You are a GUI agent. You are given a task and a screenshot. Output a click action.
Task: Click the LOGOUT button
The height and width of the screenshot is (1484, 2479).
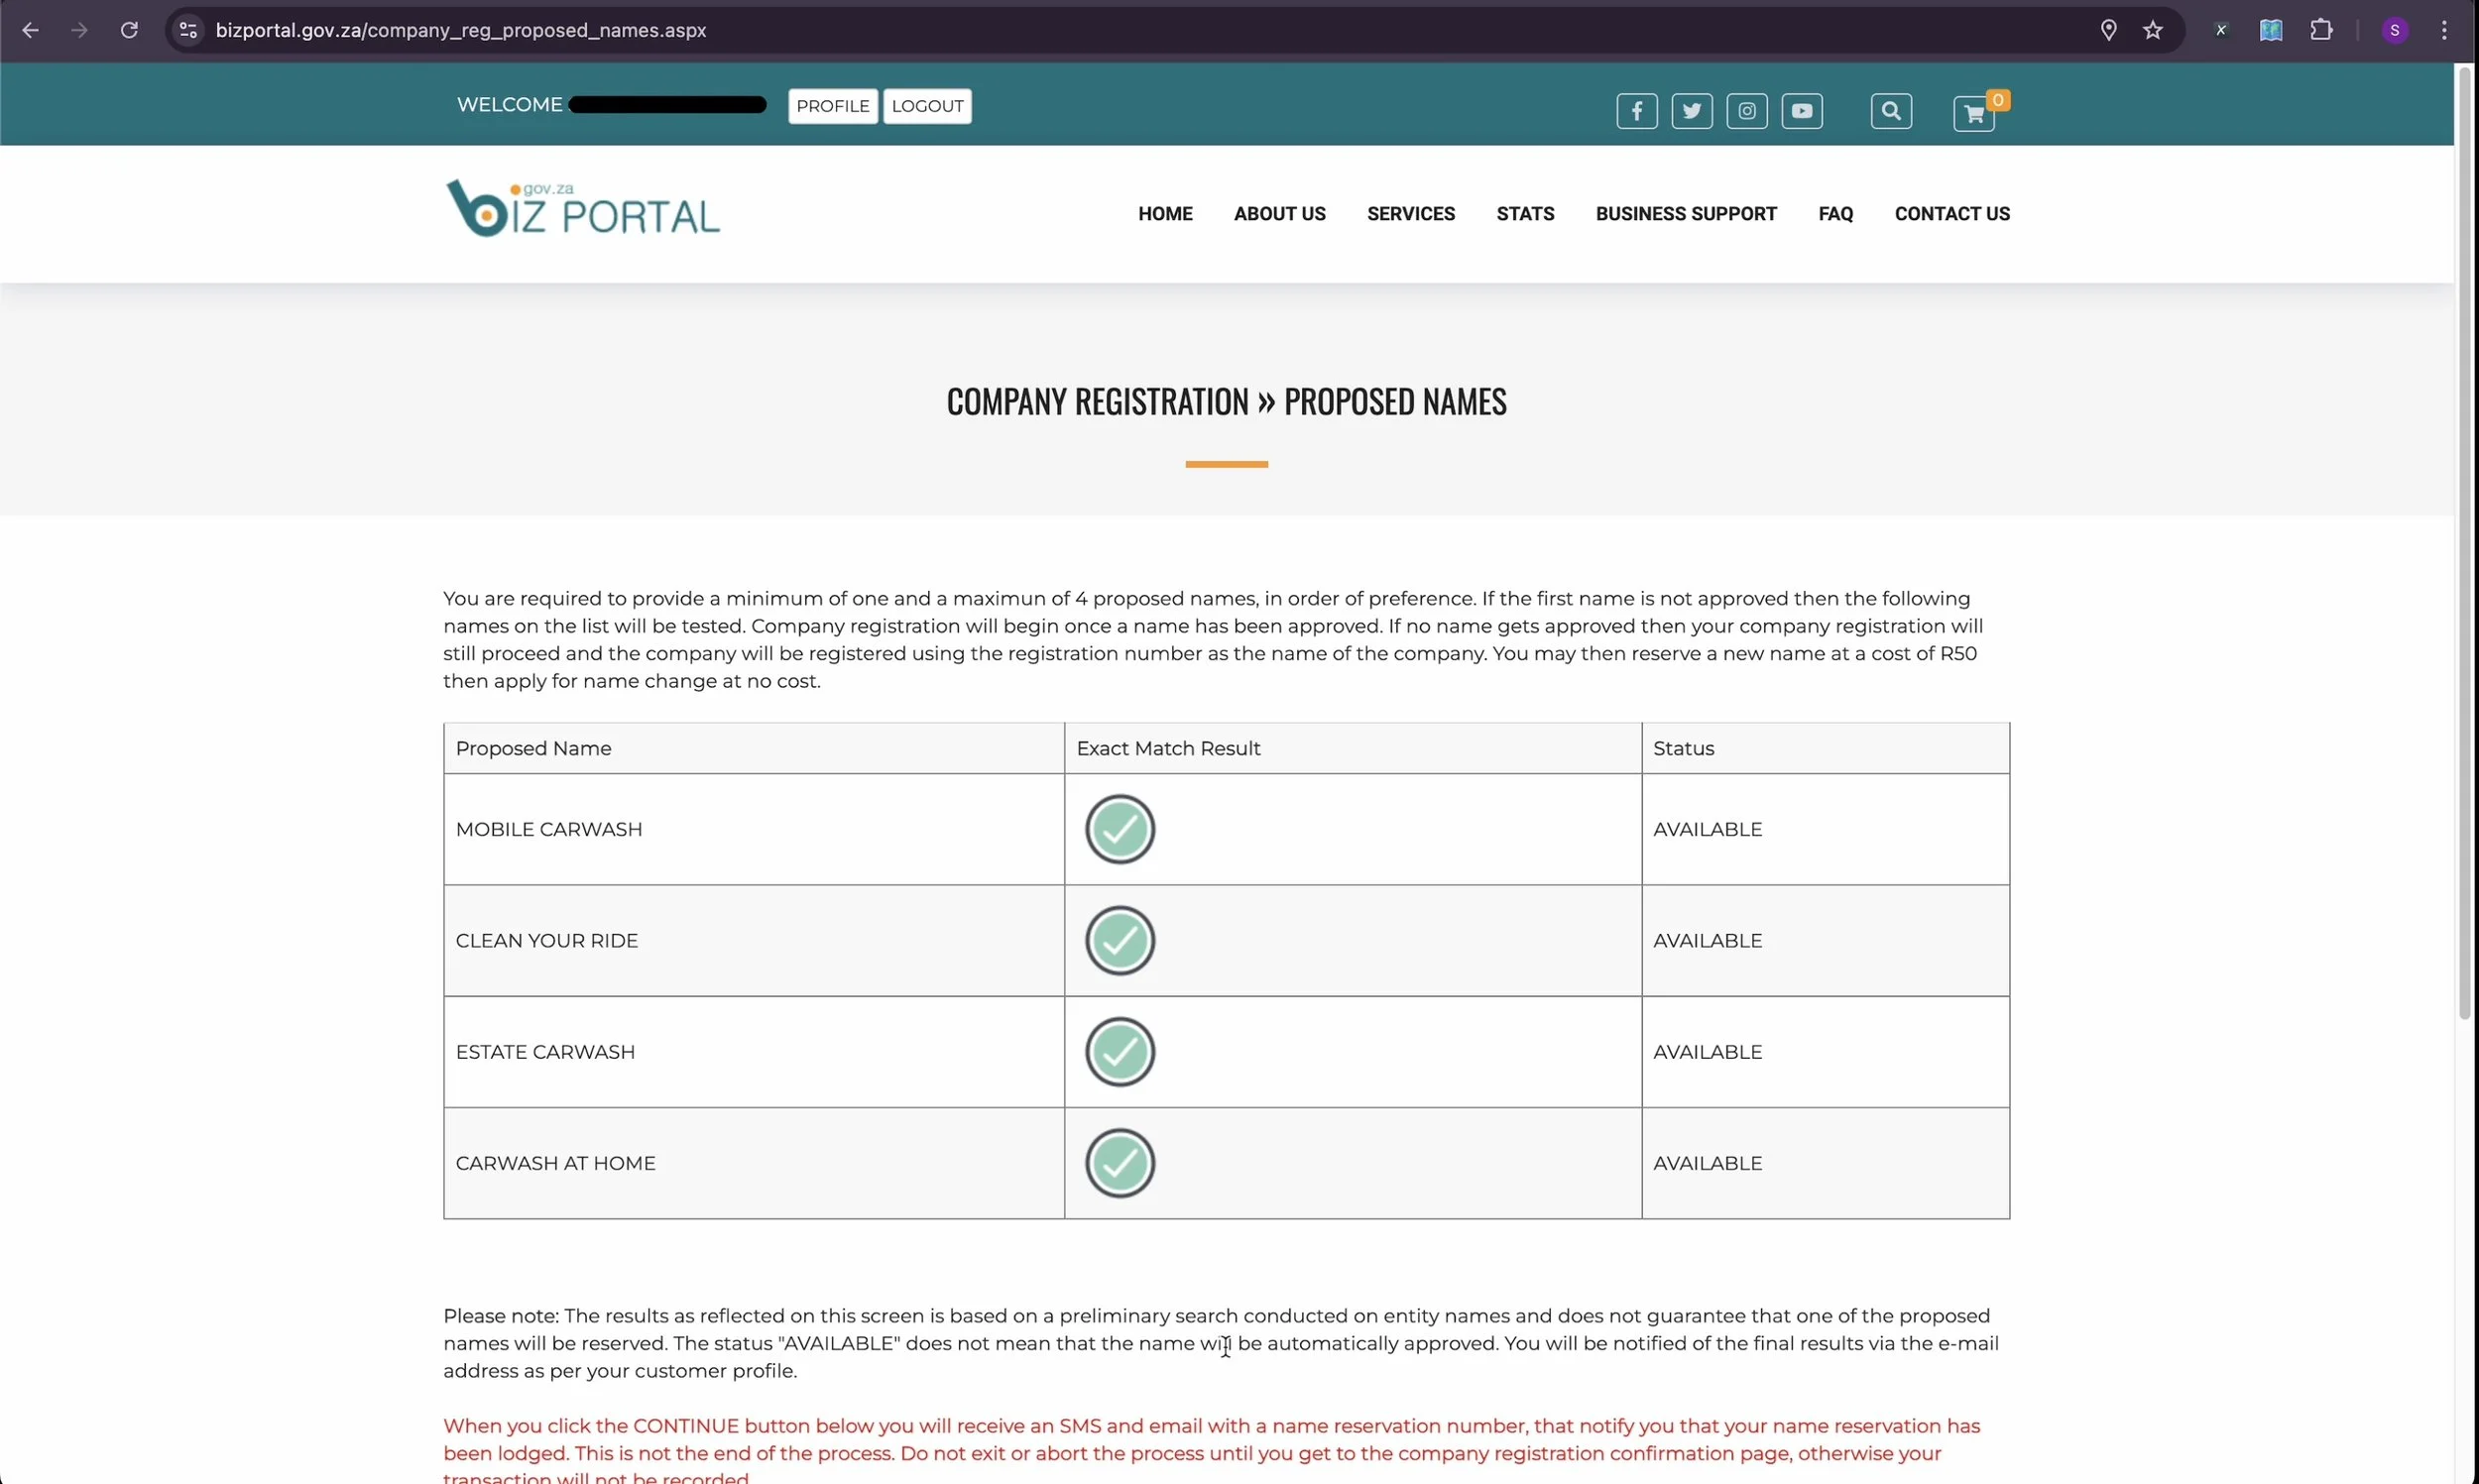(926, 106)
